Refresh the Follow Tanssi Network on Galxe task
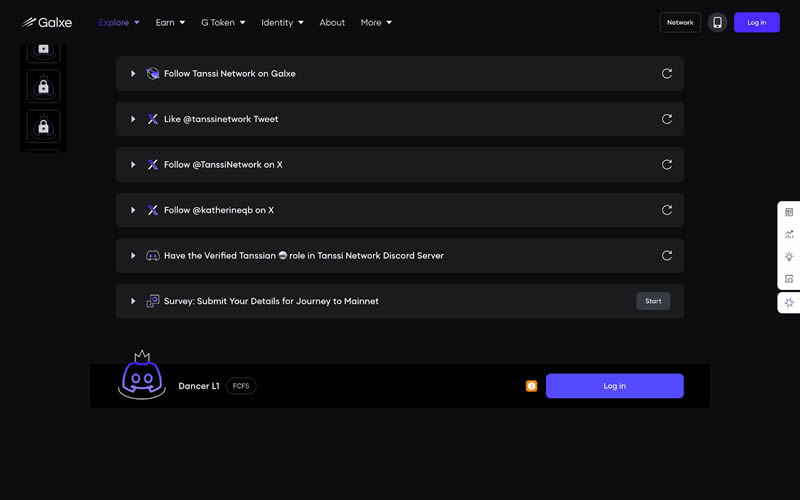This screenshot has width=800, height=500. point(666,73)
